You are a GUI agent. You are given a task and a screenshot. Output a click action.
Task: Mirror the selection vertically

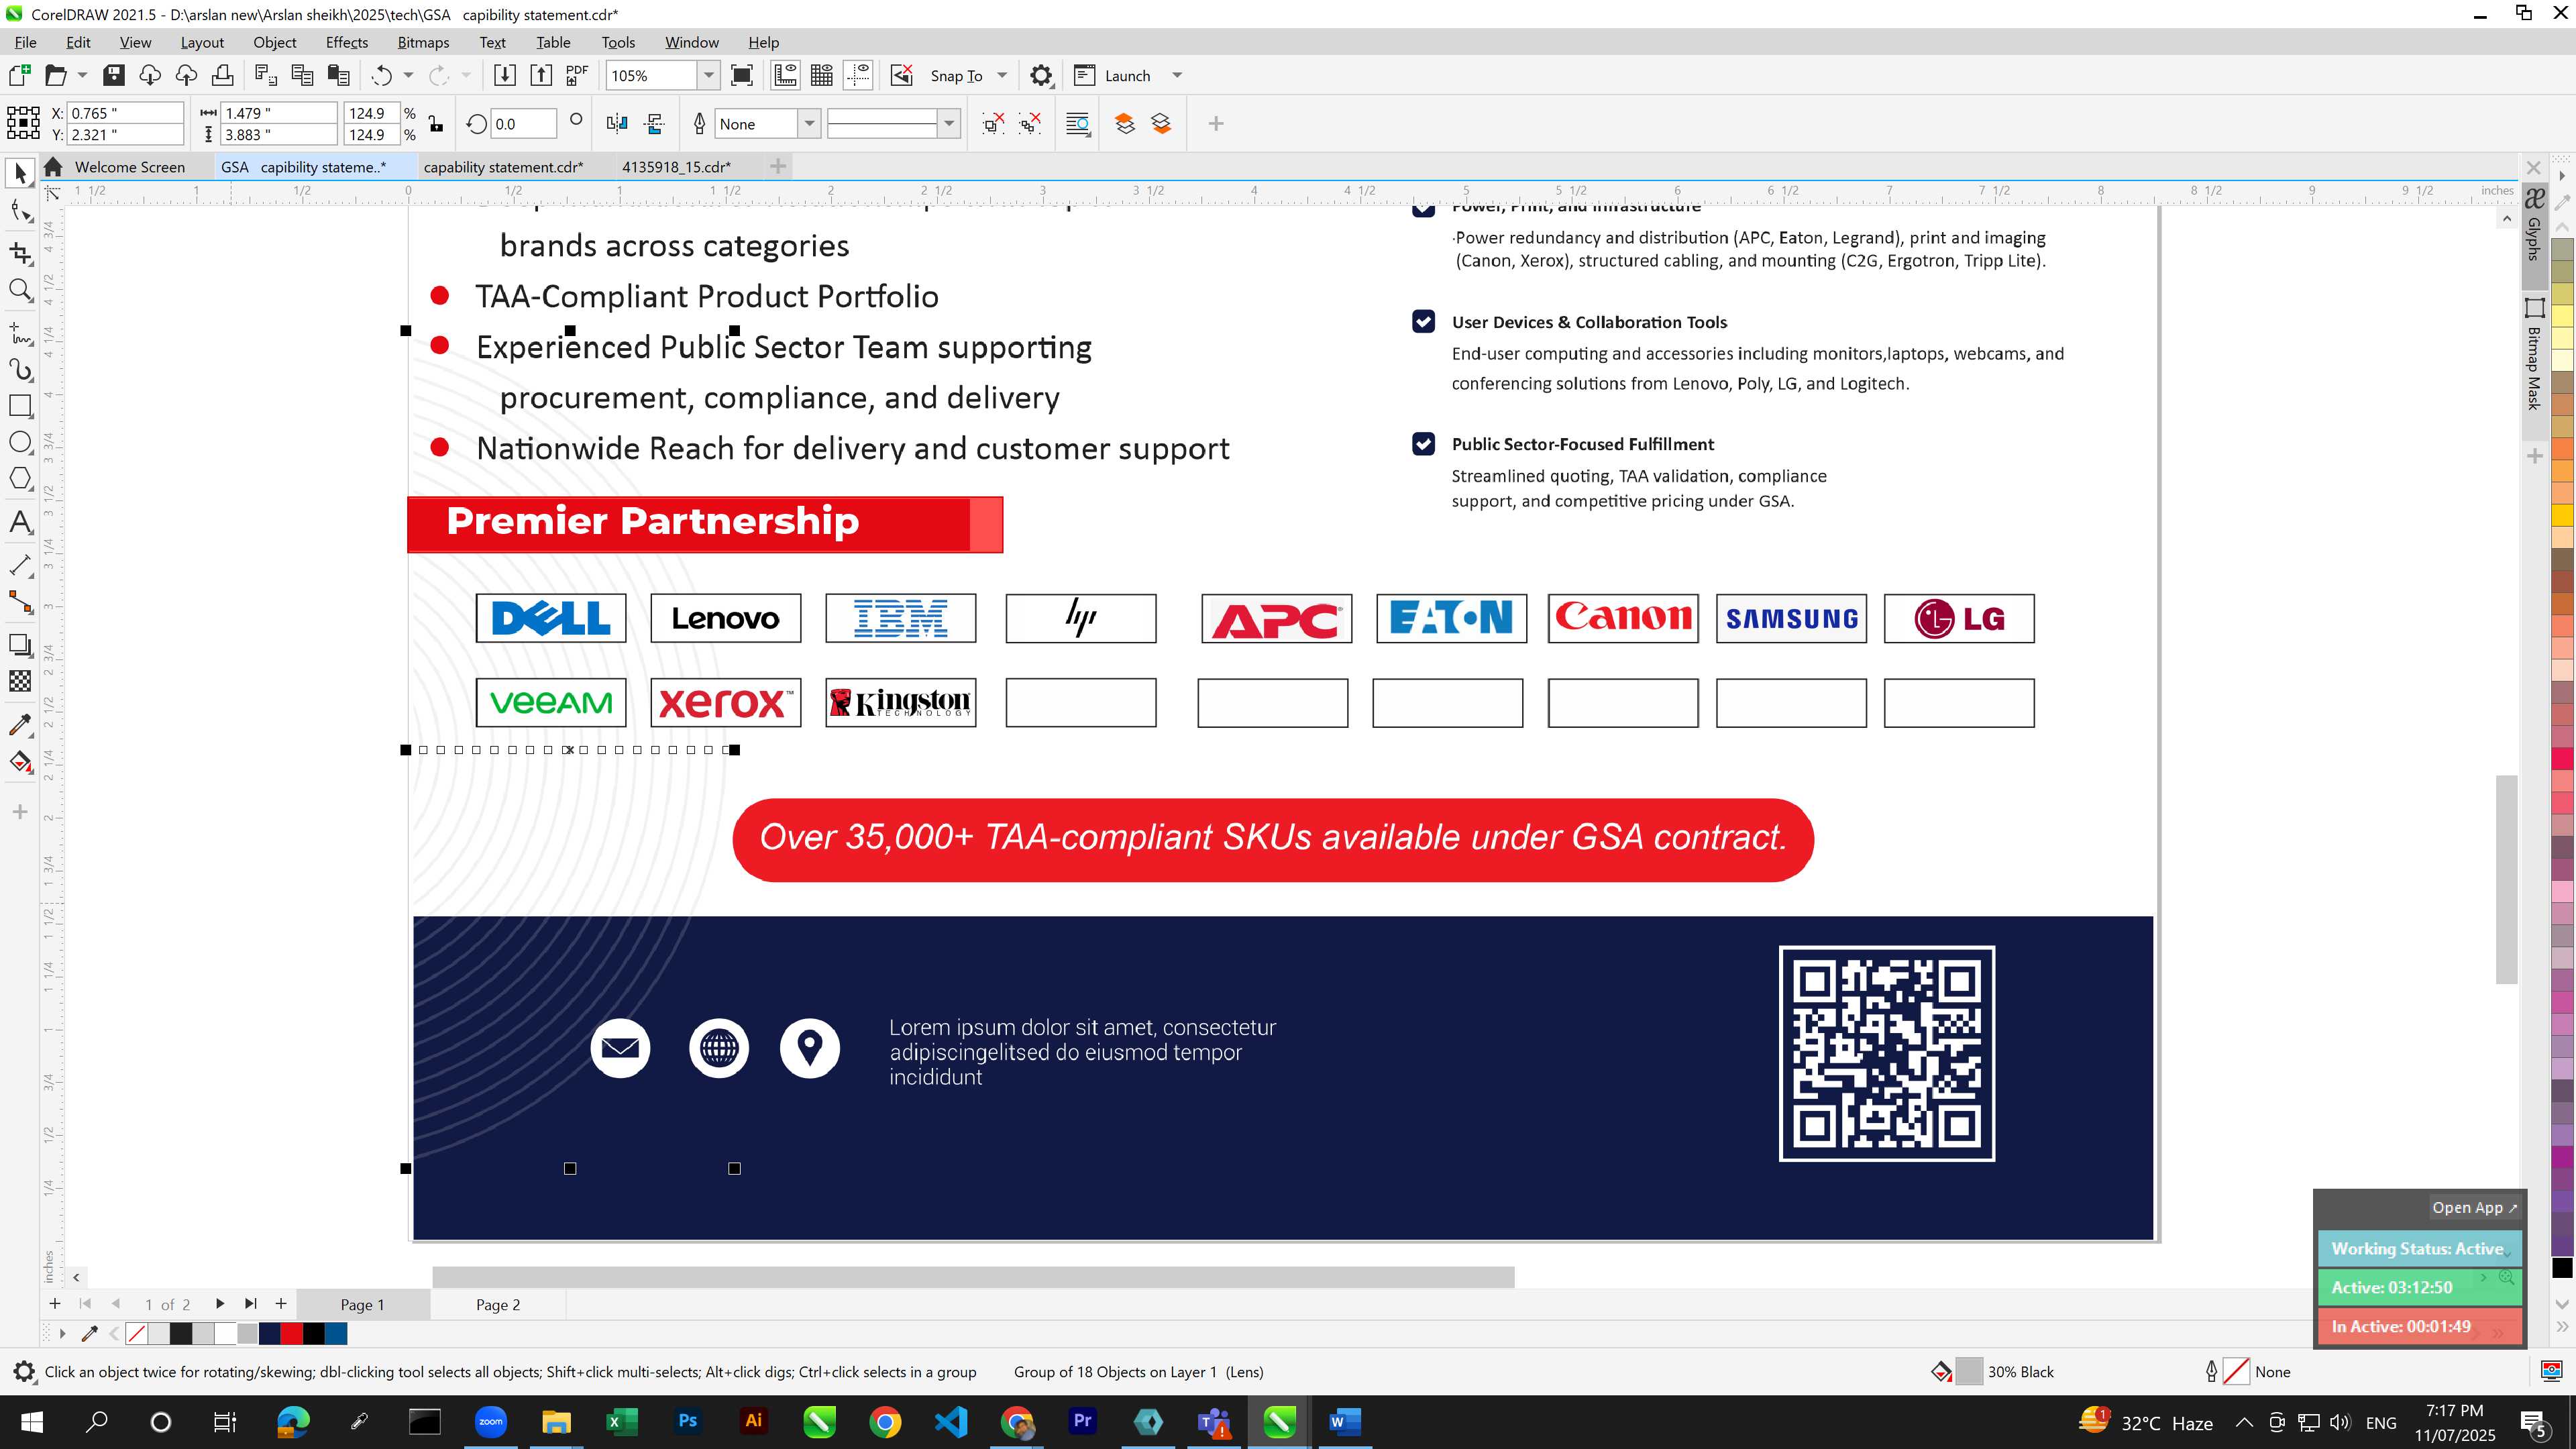(x=655, y=124)
